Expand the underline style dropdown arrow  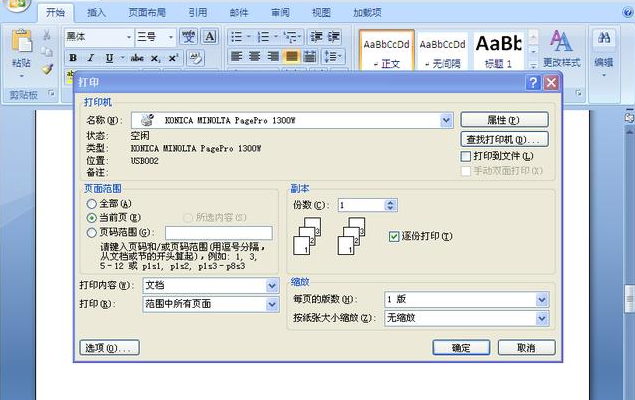pos(122,58)
